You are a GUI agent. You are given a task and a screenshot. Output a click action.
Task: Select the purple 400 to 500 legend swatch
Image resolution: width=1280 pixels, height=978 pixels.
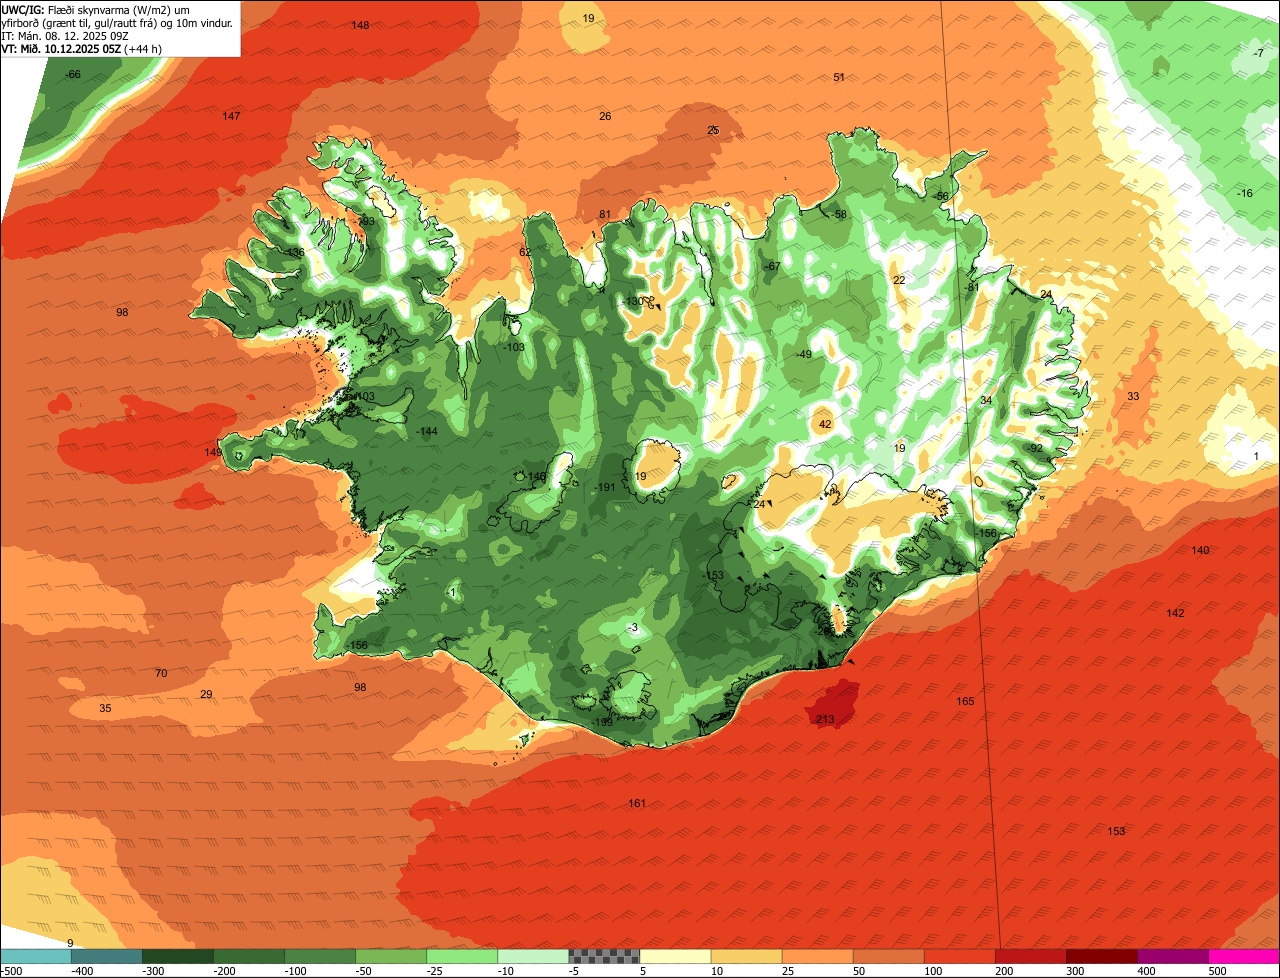(x=1173, y=957)
